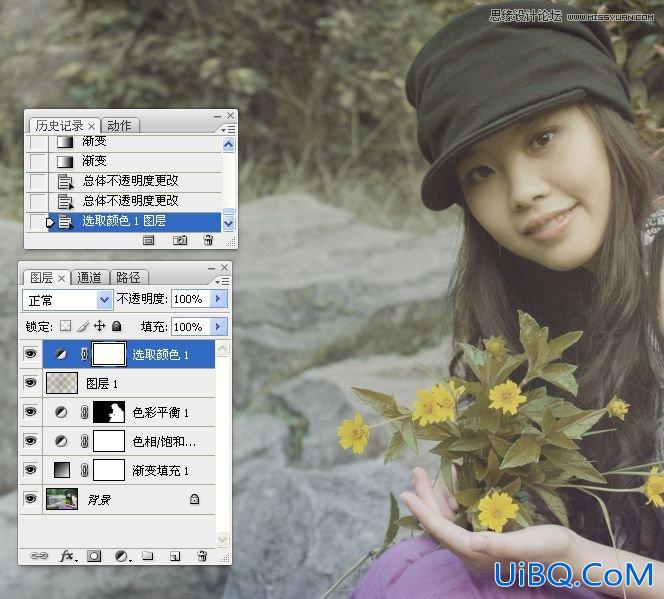Hide the 渐变填充 1 layer

pos(30,469)
